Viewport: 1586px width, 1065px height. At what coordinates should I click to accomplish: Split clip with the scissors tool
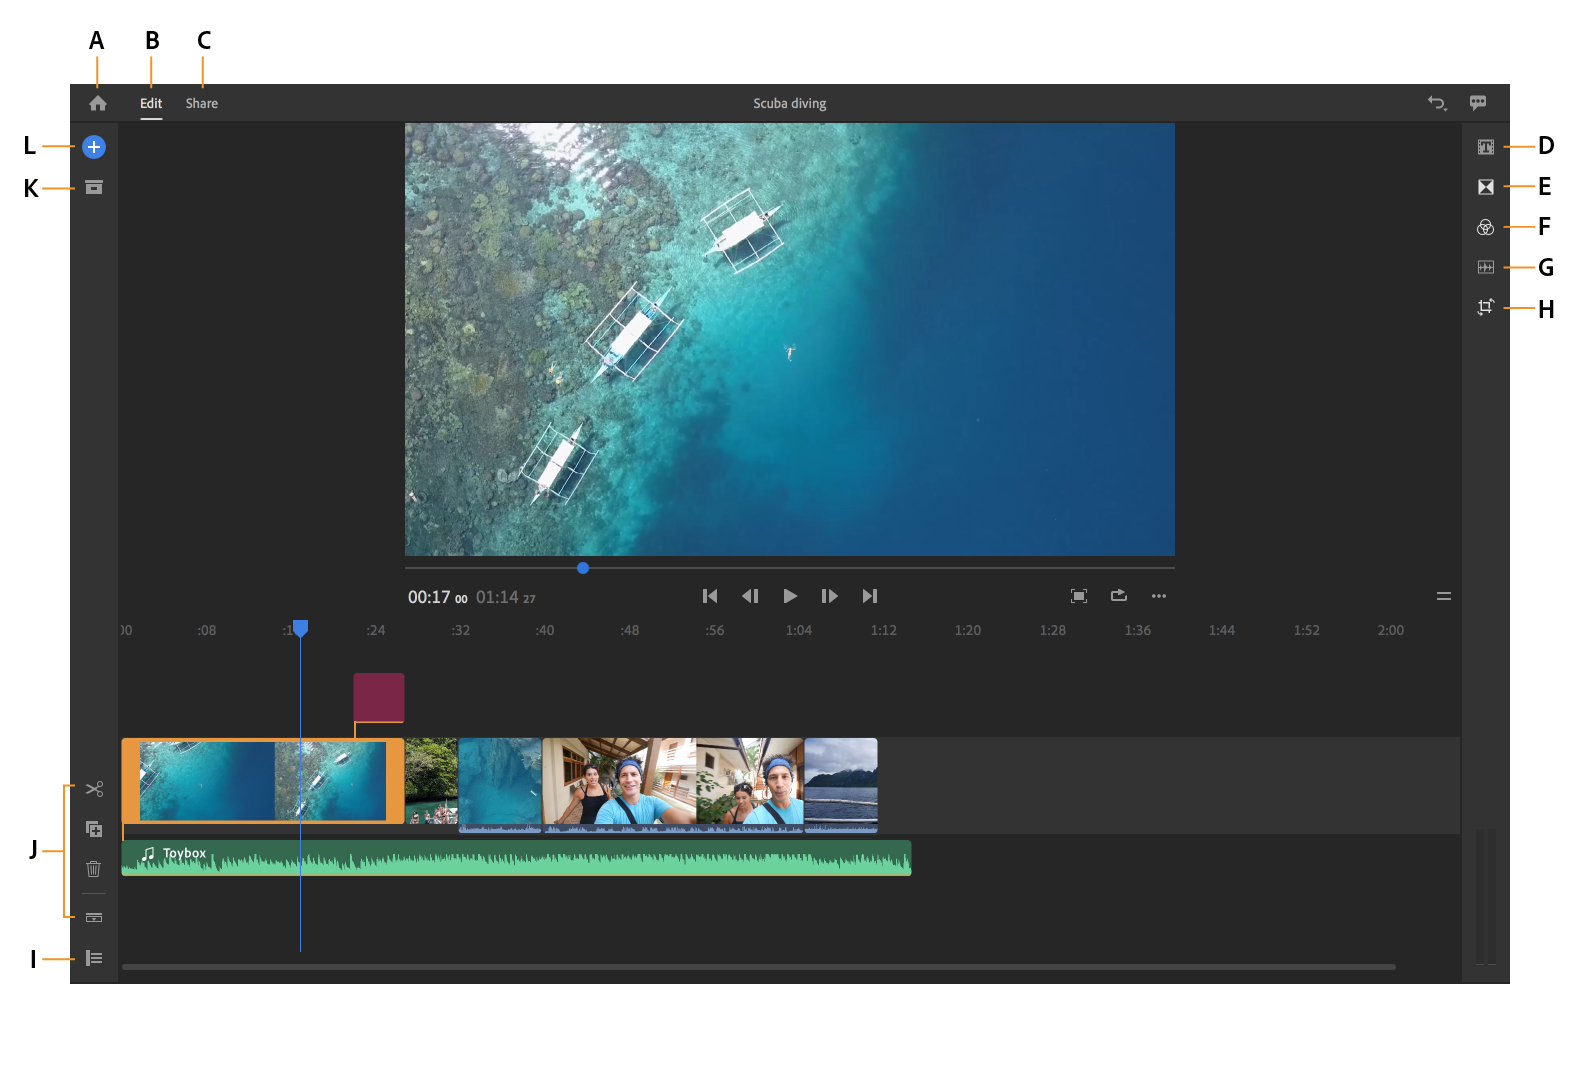(x=94, y=789)
